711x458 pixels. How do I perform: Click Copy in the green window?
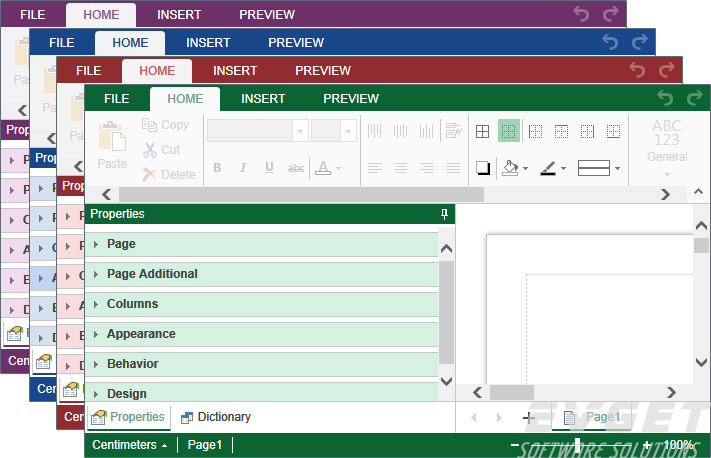click(x=165, y=125)
